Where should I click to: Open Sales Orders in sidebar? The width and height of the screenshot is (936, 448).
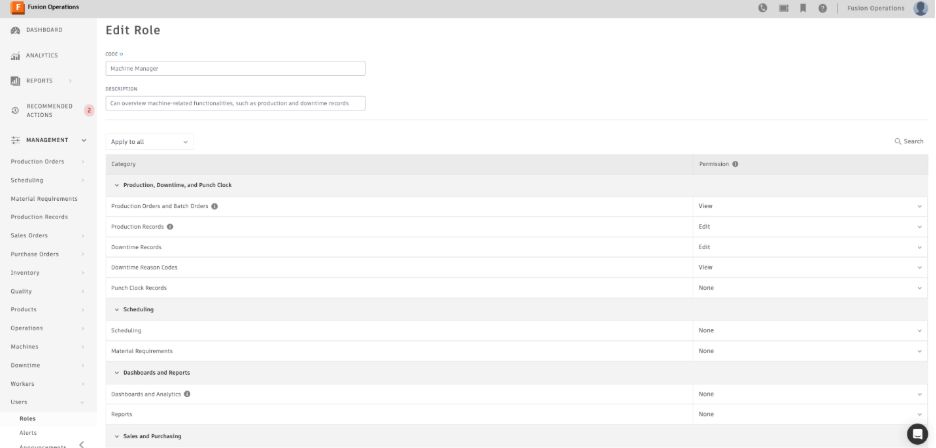[29, 236]
